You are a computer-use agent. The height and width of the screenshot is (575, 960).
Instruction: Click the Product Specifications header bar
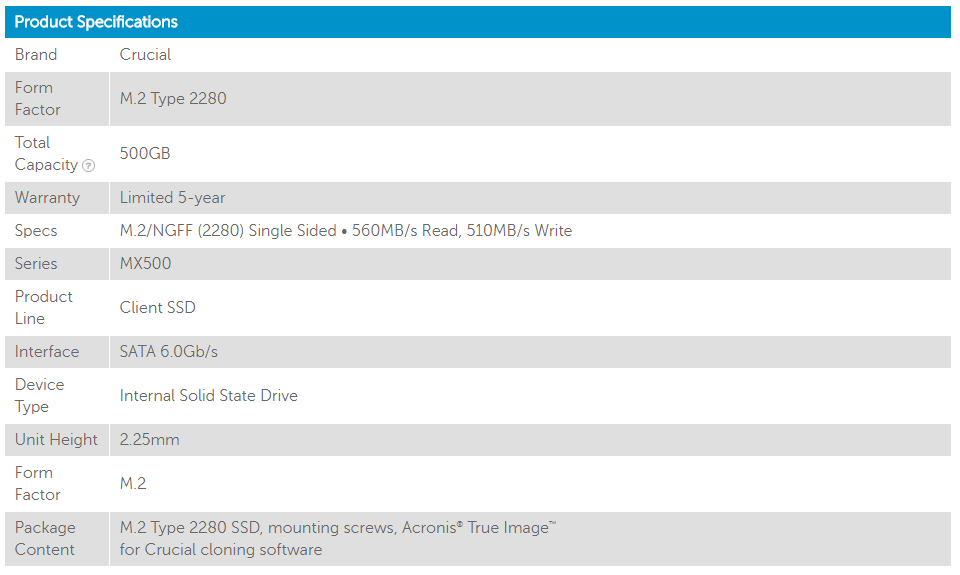478,22
